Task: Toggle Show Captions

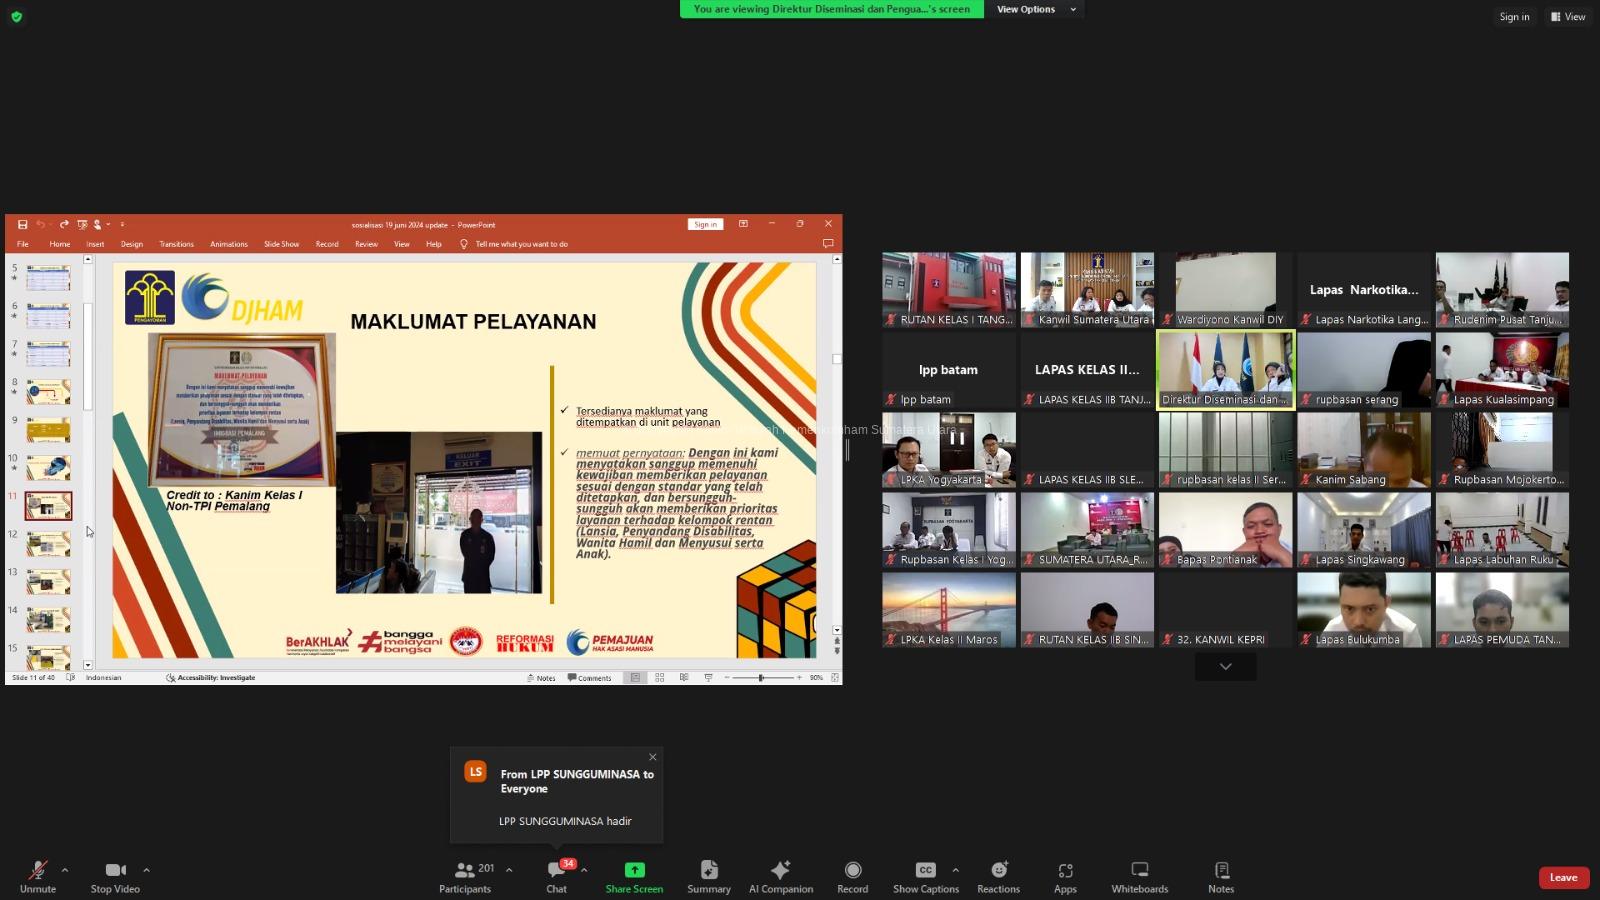Action: [x=925, y=876]
